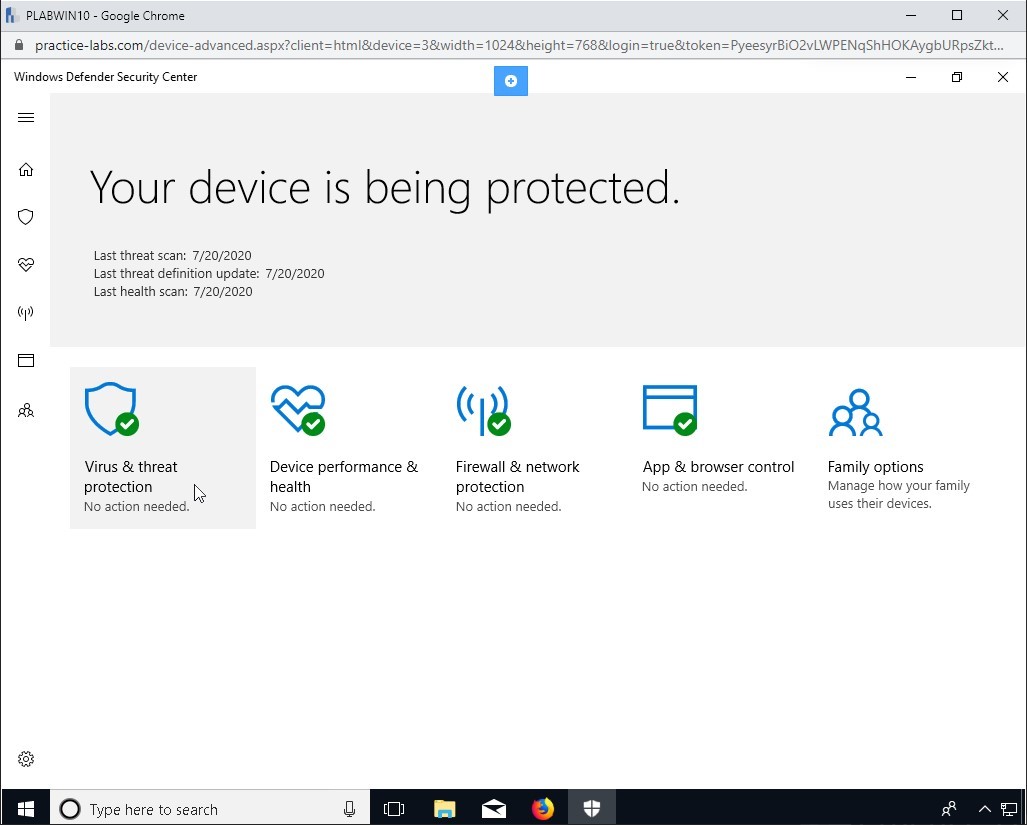Screen dimensions: 1027x825
Task: Select the Virus & threat protection tile
Action: (x=162, y=447)
